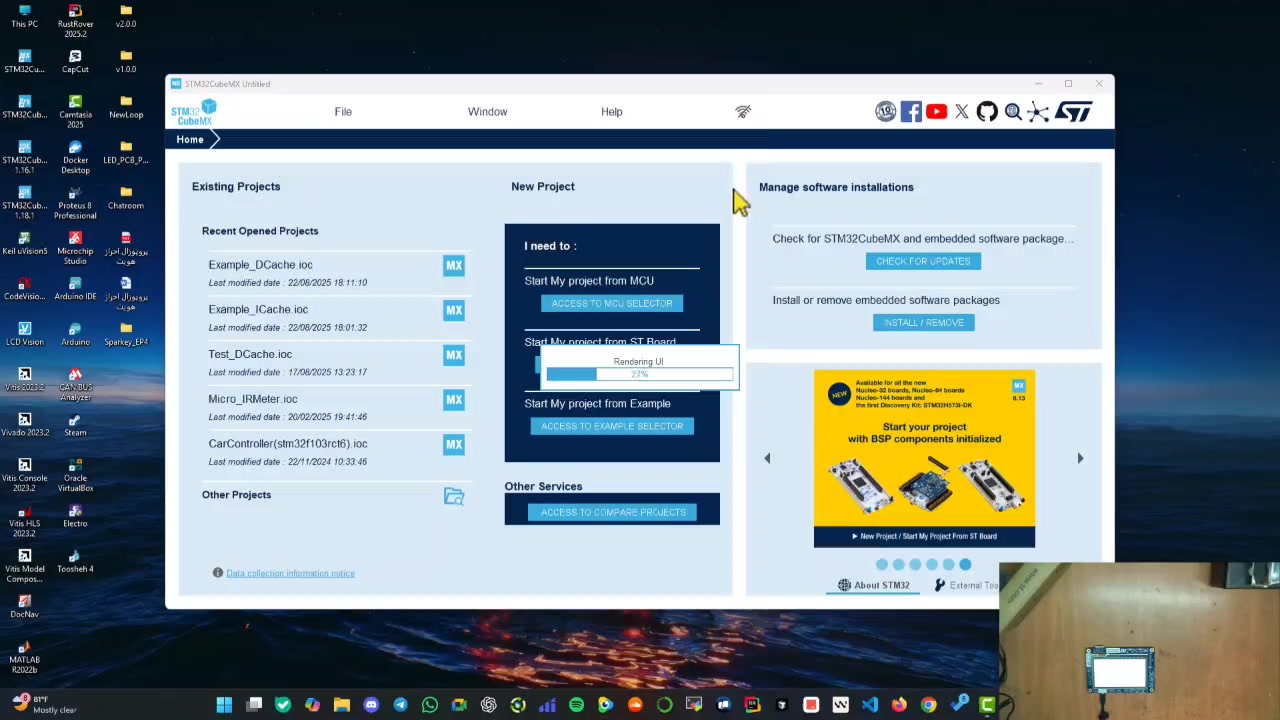Open the Window menu
The height and width of the screenshot is (720, 1280).
[x=488, y=112]
